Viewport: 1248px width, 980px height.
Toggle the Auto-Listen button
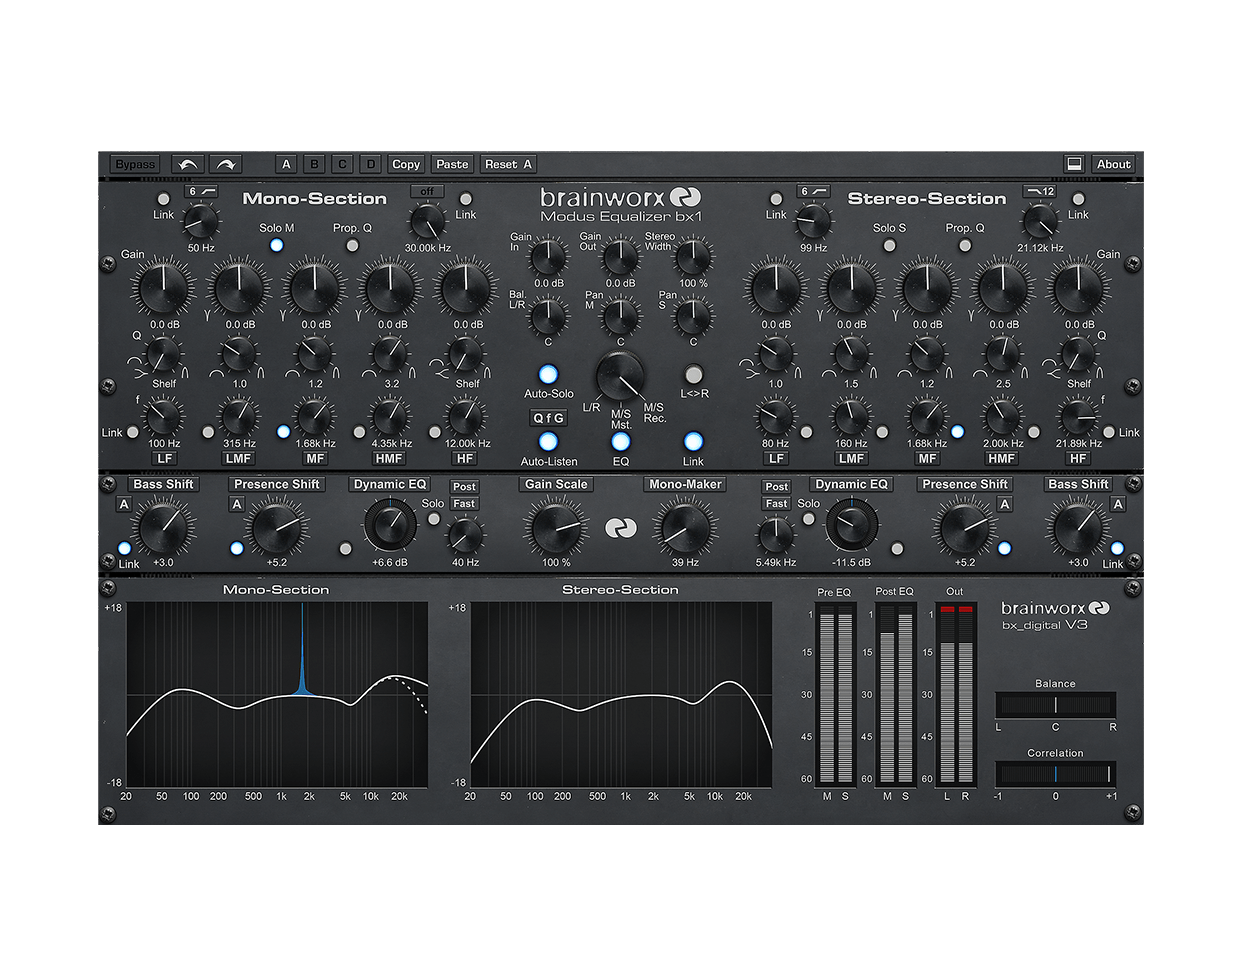[548, 441]
